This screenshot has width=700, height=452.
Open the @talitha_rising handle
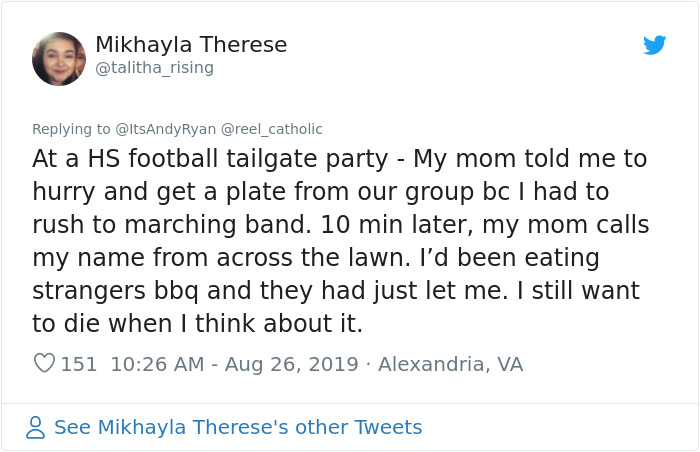coord(154,68)
